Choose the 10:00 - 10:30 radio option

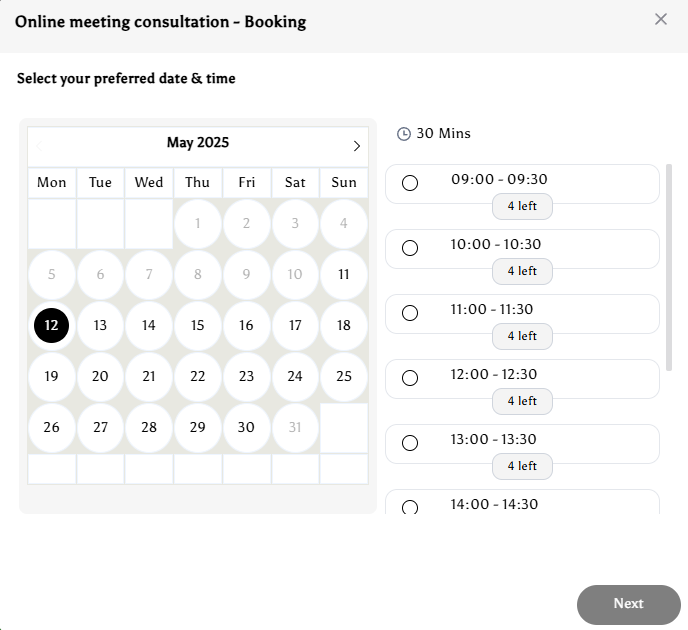tap(410, 248)
